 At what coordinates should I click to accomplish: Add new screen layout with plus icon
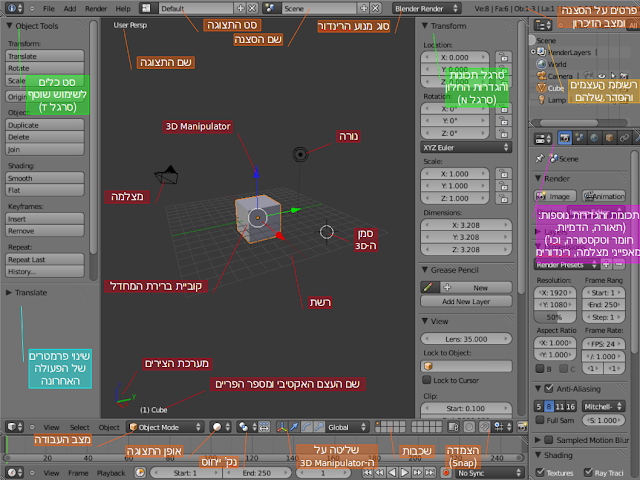point(240,8)
